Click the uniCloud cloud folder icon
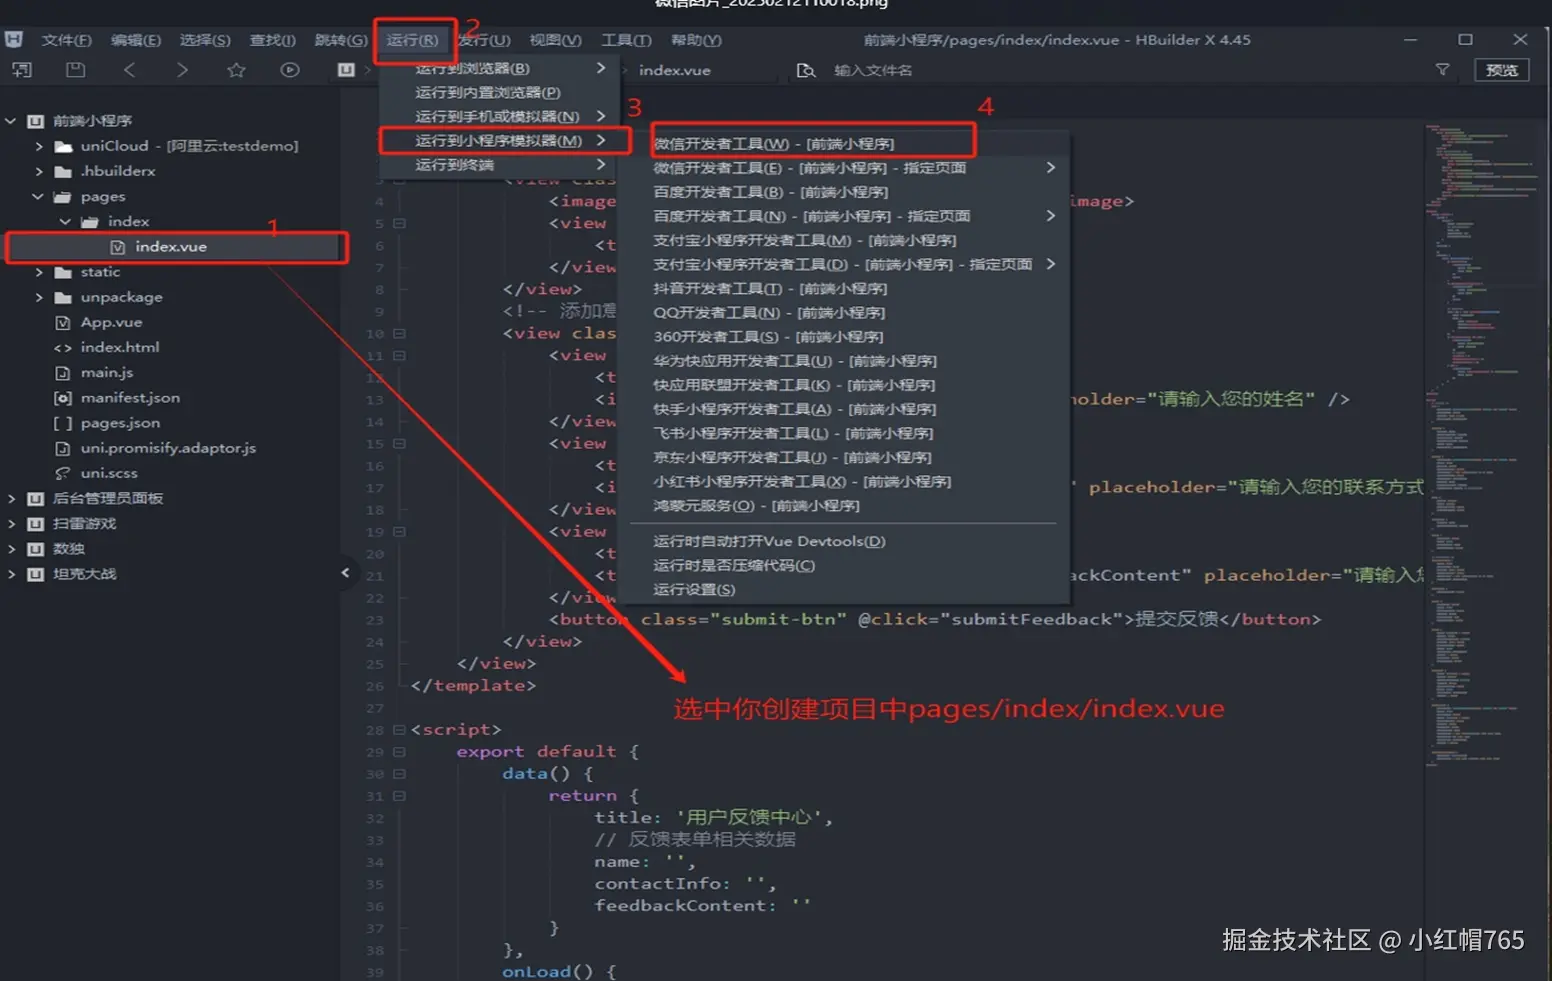Image resolution: width=1552 pixels, height=981 pixels. (63, 146)
